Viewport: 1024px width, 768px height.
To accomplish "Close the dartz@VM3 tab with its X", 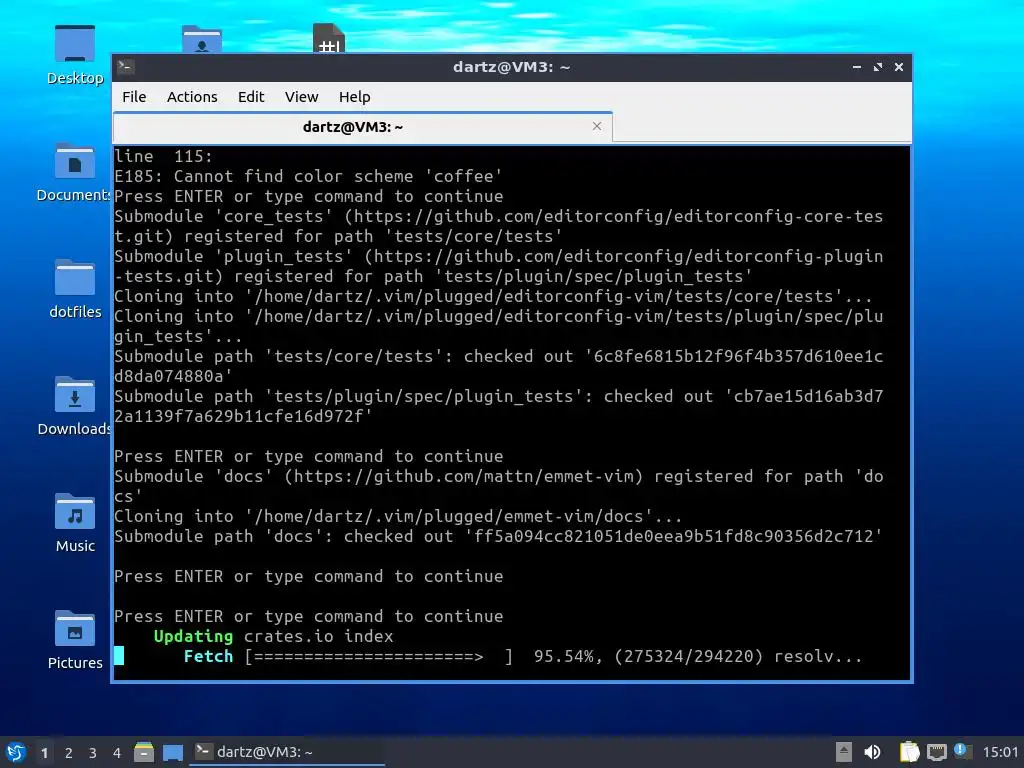I will 596,126.
